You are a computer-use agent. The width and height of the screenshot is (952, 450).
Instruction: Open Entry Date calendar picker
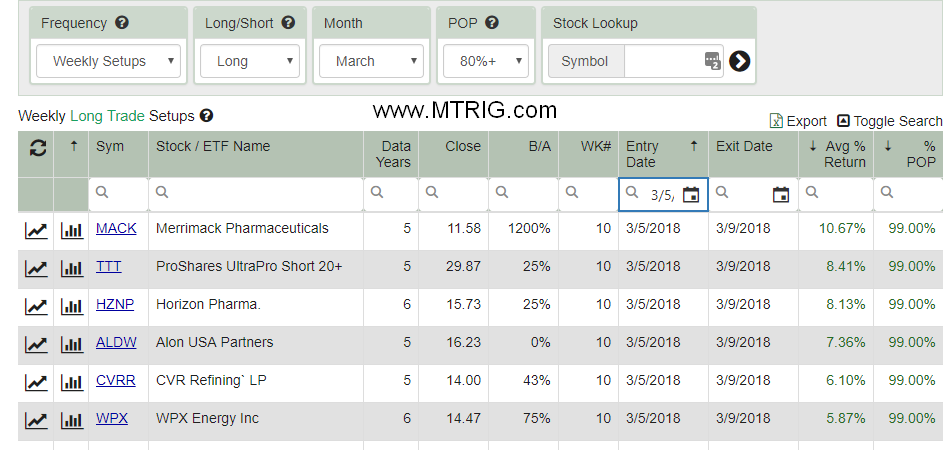click(x=691, y=195)
